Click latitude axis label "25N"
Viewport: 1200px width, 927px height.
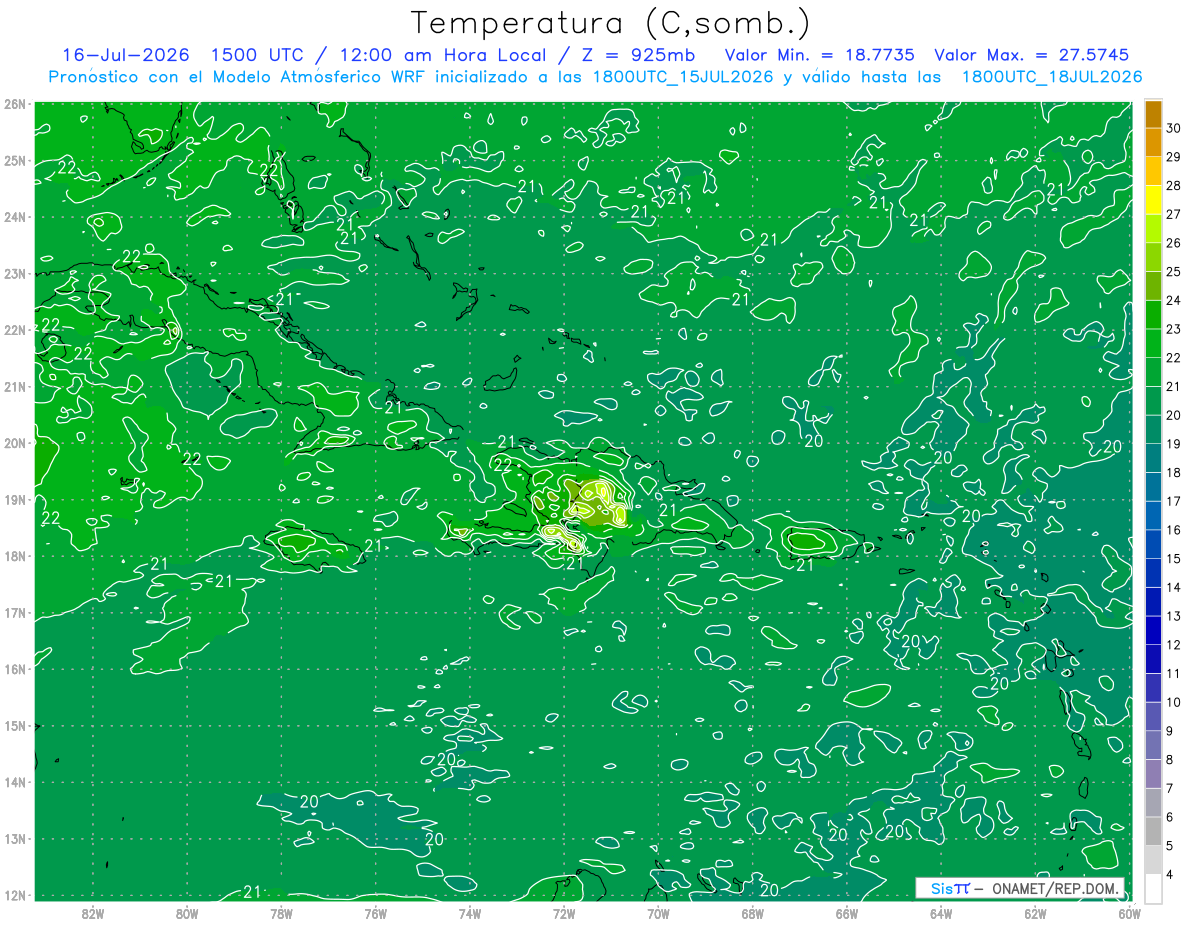pos(14,160)
